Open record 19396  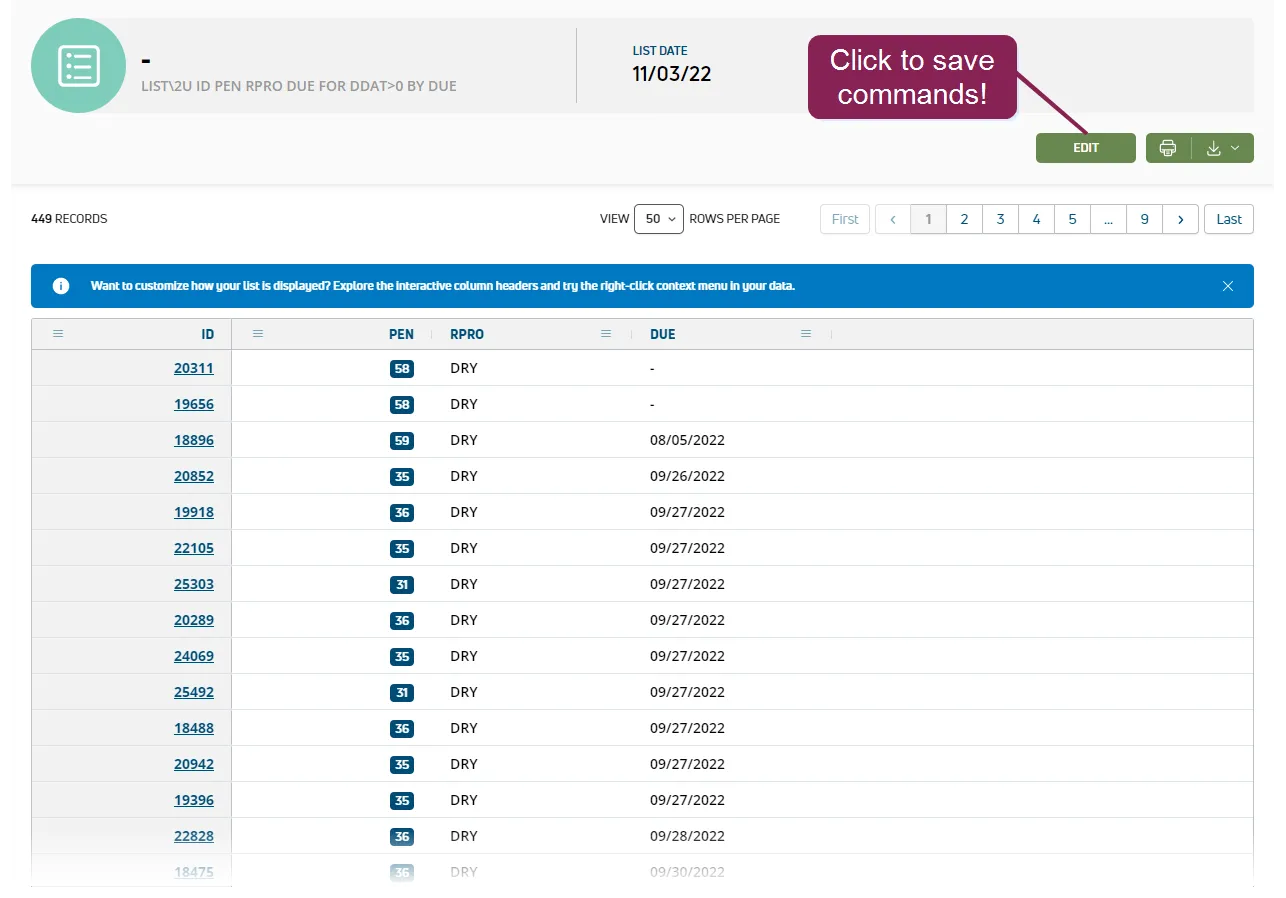[x=194, y=800]
